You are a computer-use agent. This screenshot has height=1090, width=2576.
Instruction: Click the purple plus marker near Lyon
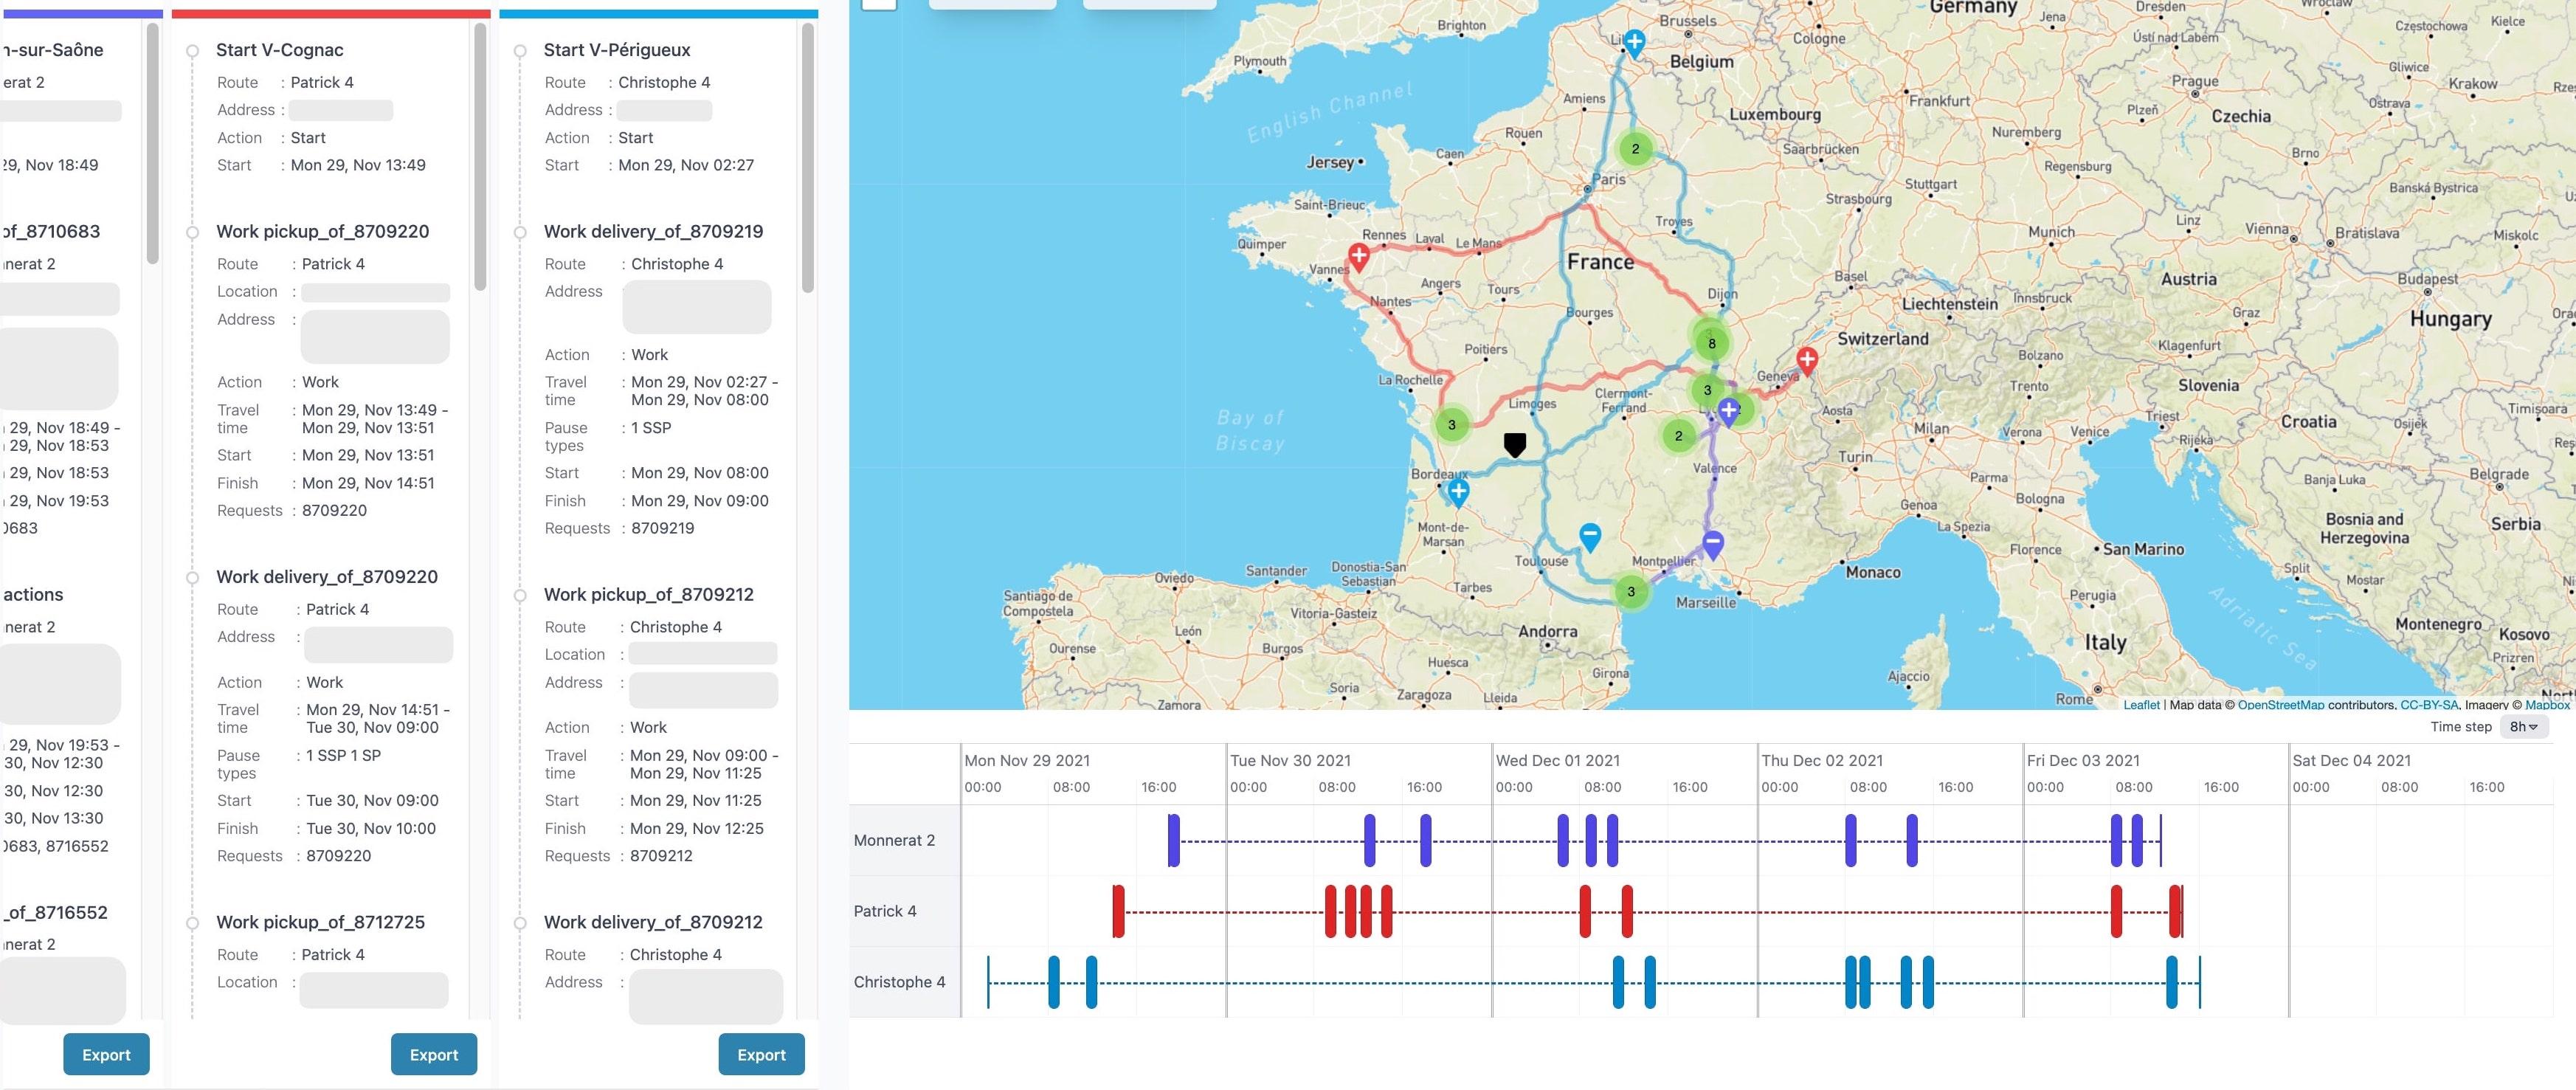click(x=1728, y=411)
